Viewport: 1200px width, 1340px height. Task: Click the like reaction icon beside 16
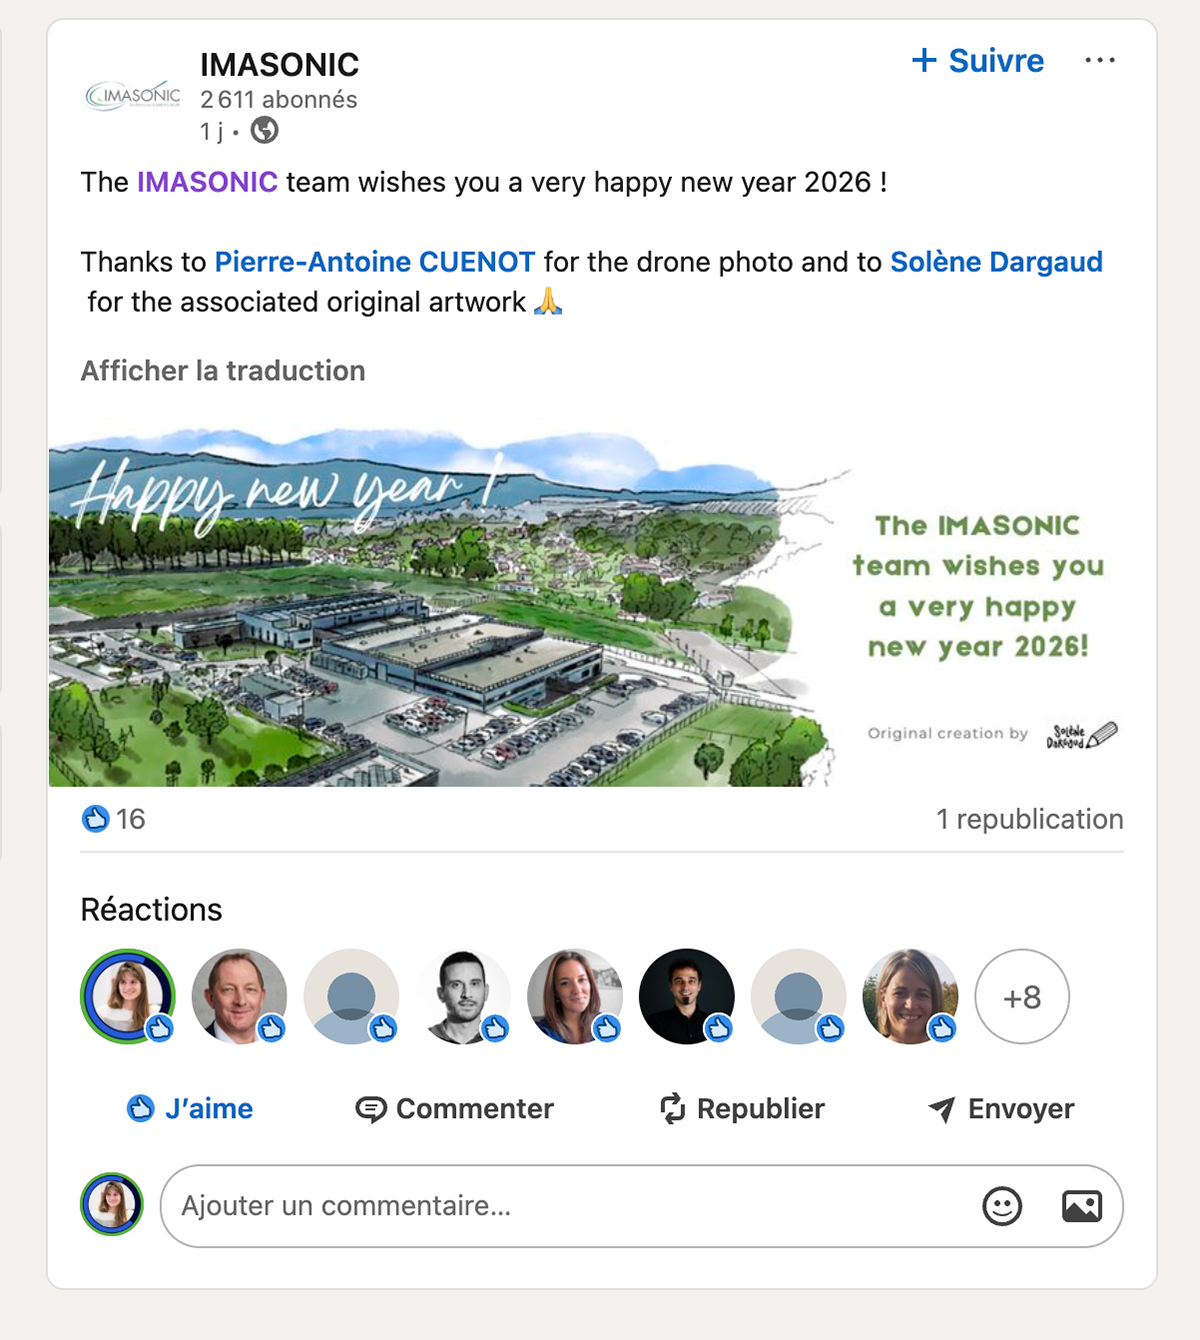[95, 819]
